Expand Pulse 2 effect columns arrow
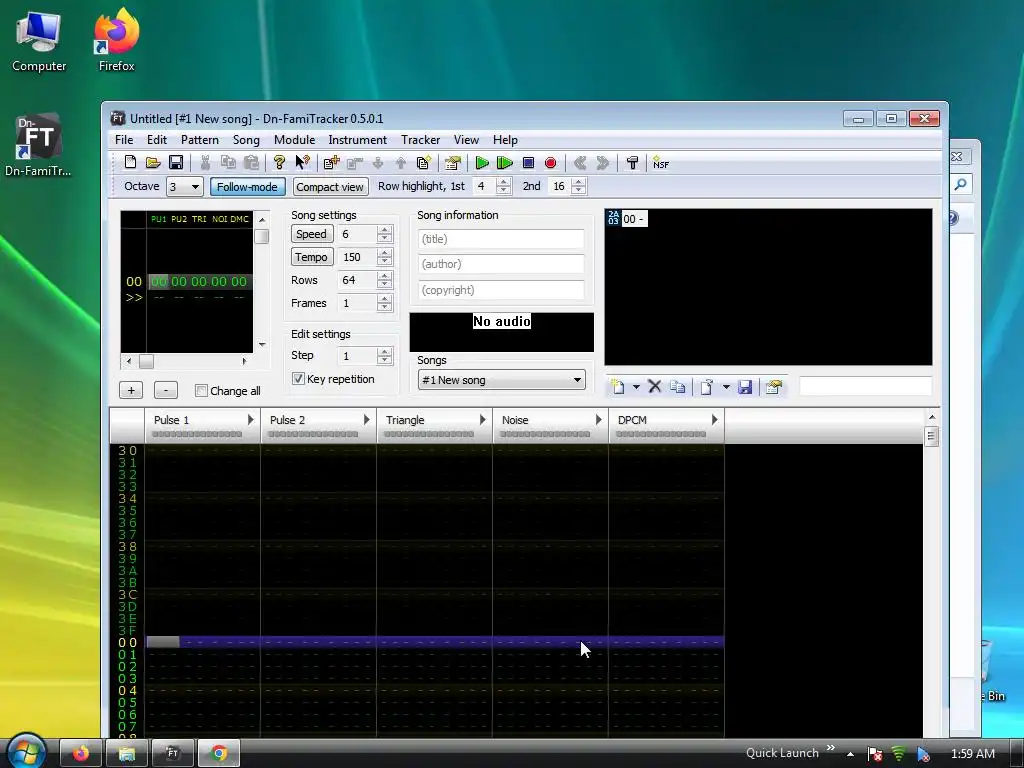1024x768 pixels. [x=367, y=420]
